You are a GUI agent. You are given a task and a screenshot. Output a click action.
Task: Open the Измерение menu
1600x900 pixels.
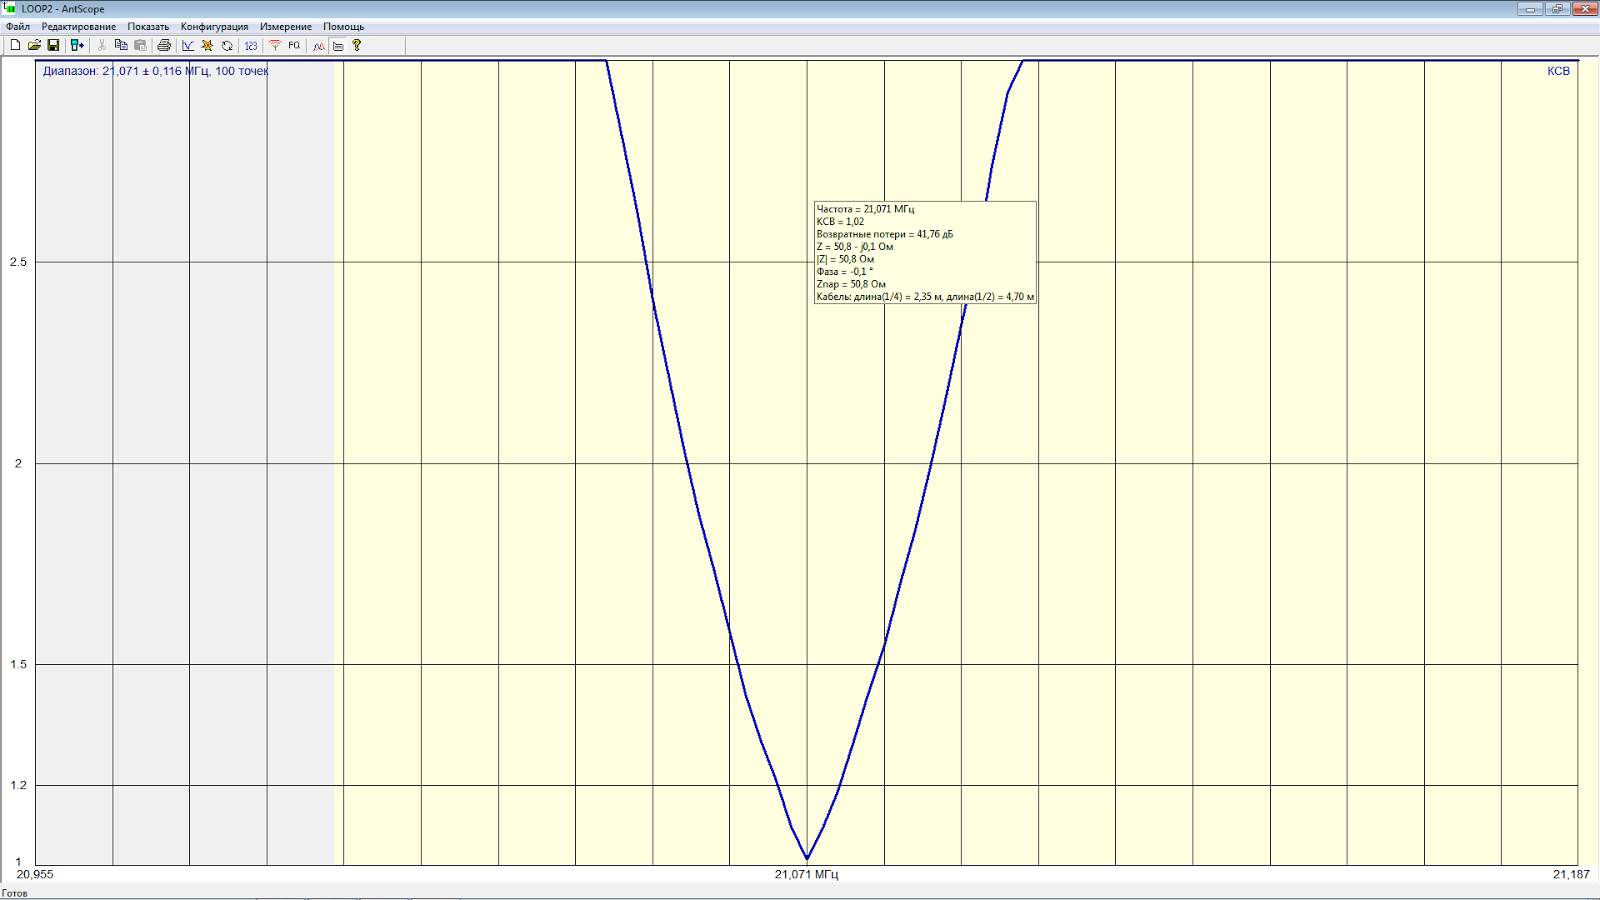pos(286,27)
